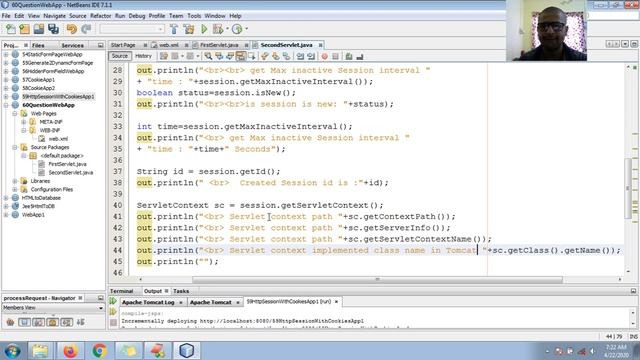Switch to the Services tab
Screen dimensions: 640x360
click(72, 45)
